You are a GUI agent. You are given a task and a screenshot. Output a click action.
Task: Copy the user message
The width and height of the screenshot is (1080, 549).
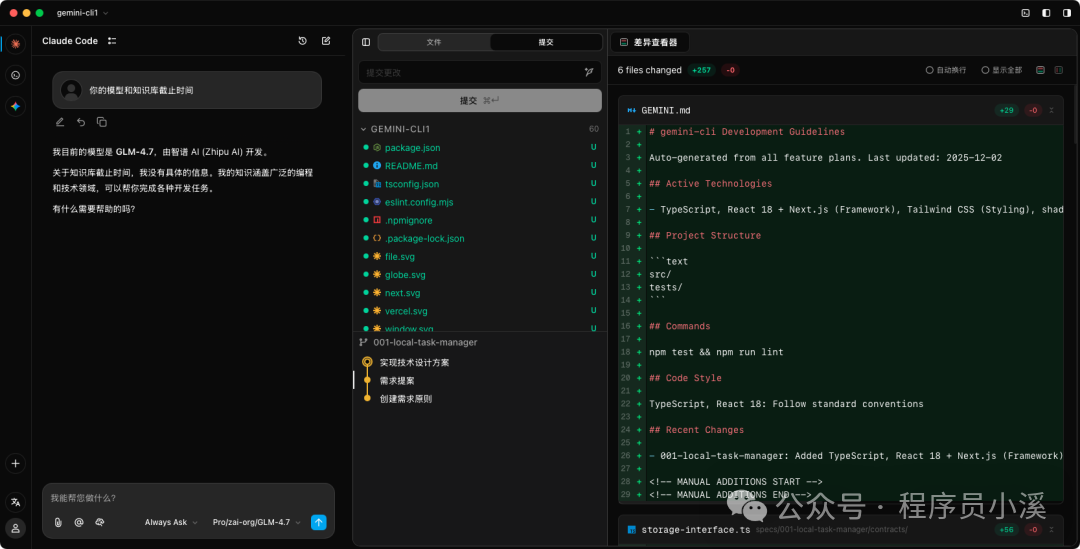click(101, 122)
